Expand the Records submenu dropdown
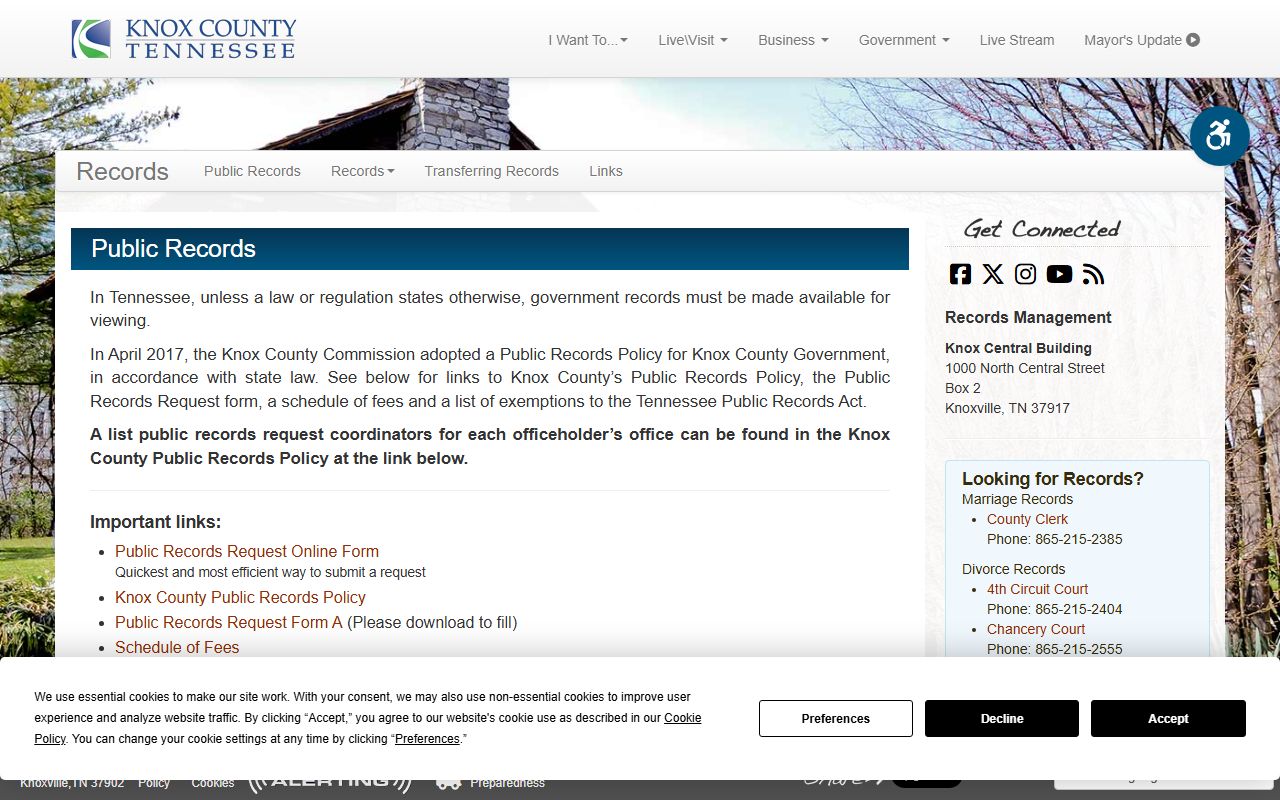1280x800 pixels. (x=363, y=171)
